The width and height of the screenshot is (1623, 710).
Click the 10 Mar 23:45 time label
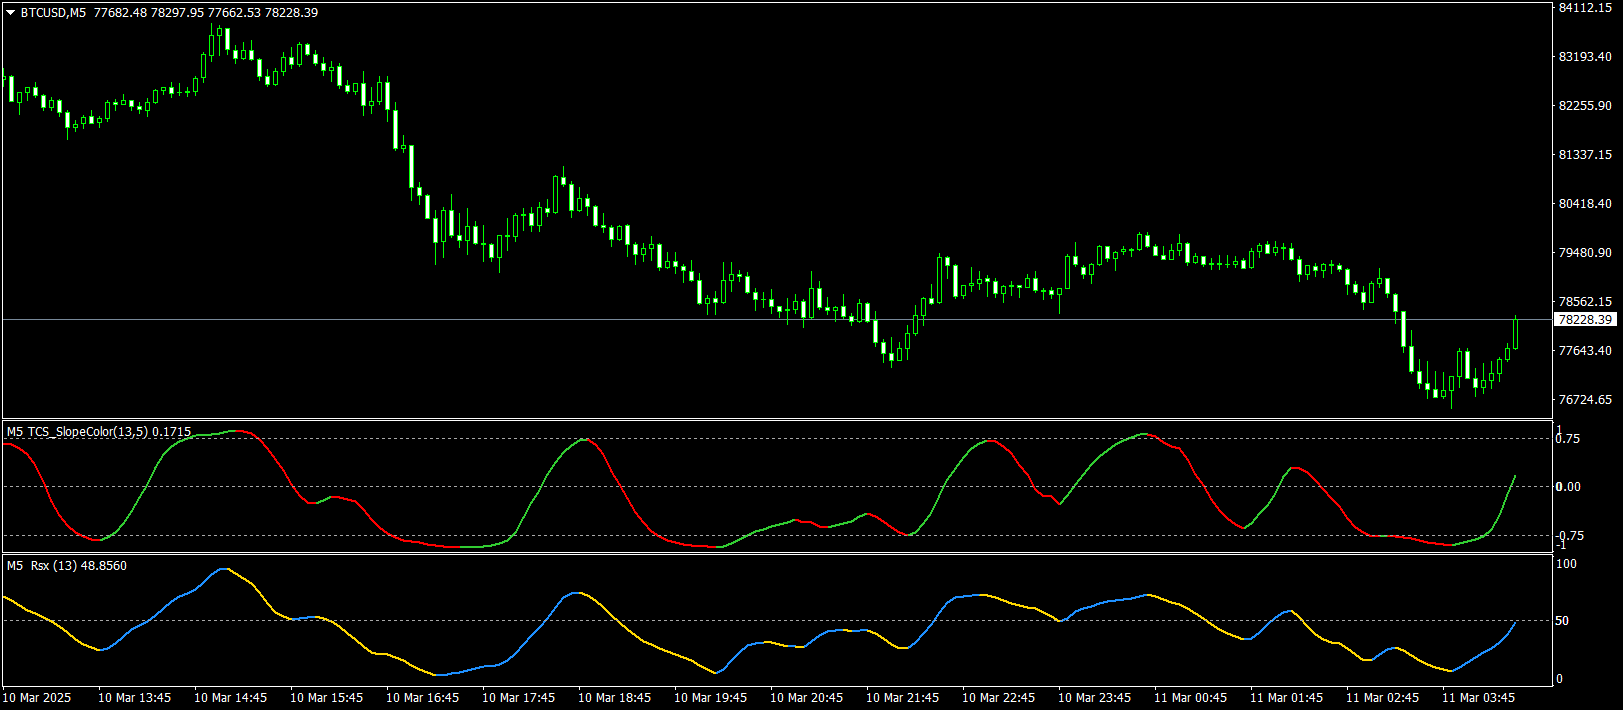click(1094, 698)
